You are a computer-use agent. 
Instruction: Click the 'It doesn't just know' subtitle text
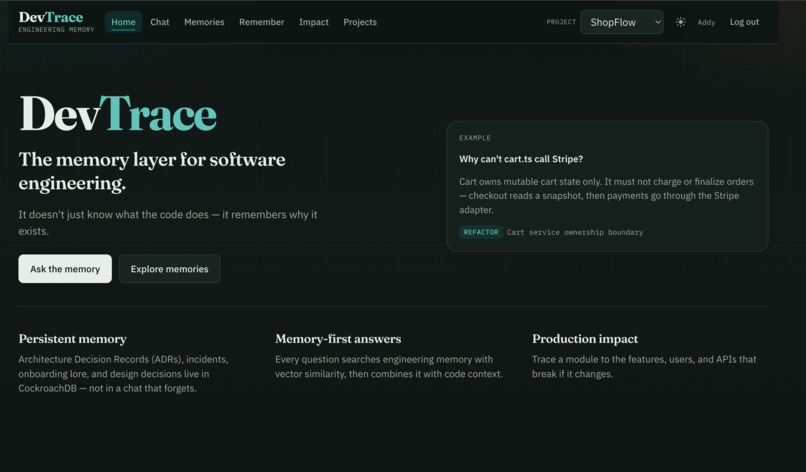(x=168, y=223)
